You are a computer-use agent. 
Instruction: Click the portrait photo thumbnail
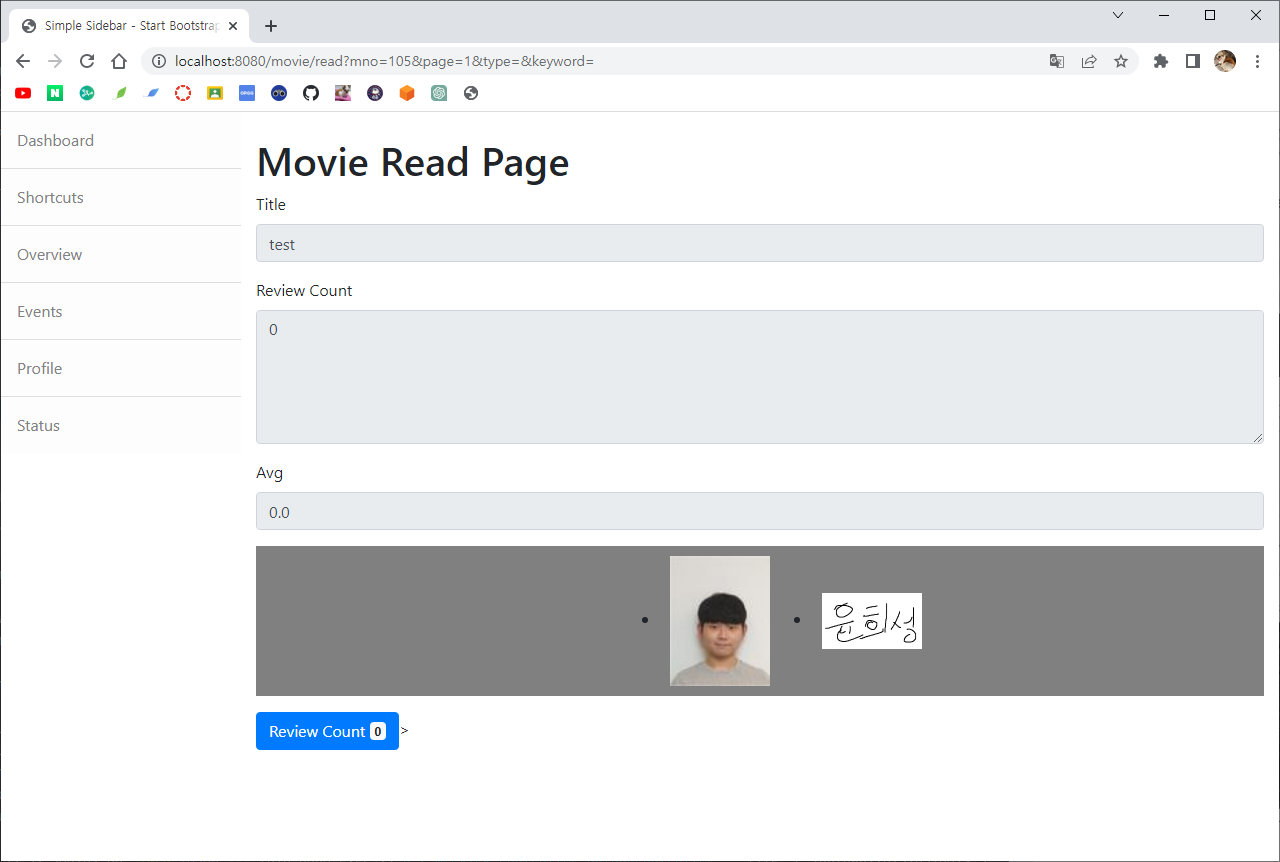click(x=720, y=621)
